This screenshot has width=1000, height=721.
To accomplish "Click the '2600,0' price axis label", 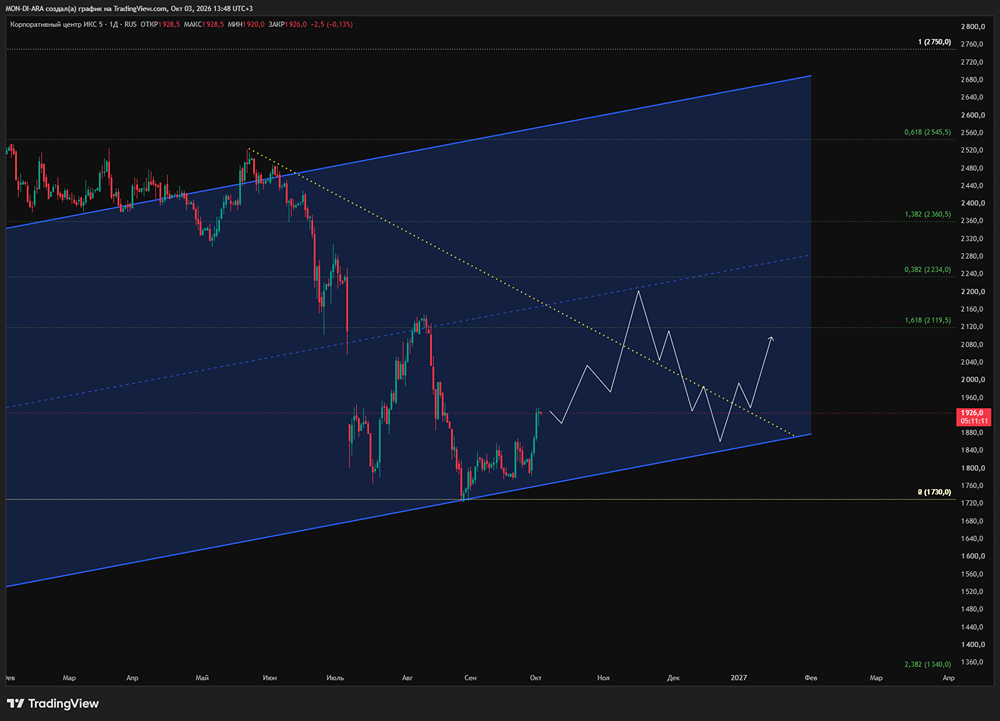I will tap(973, 115).
